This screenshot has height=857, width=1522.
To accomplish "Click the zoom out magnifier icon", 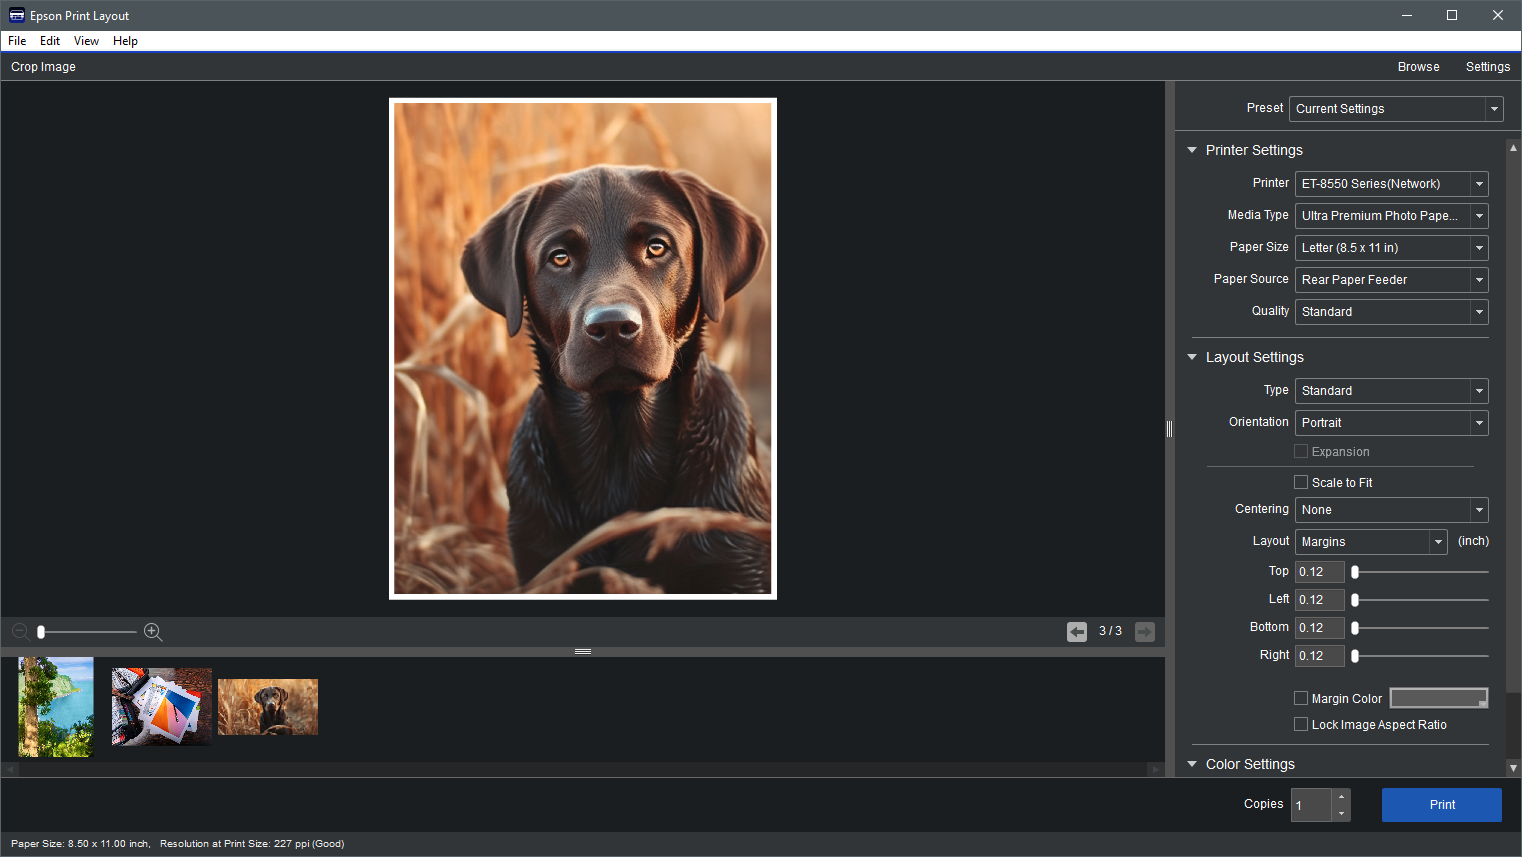I will tap(20, 632).
